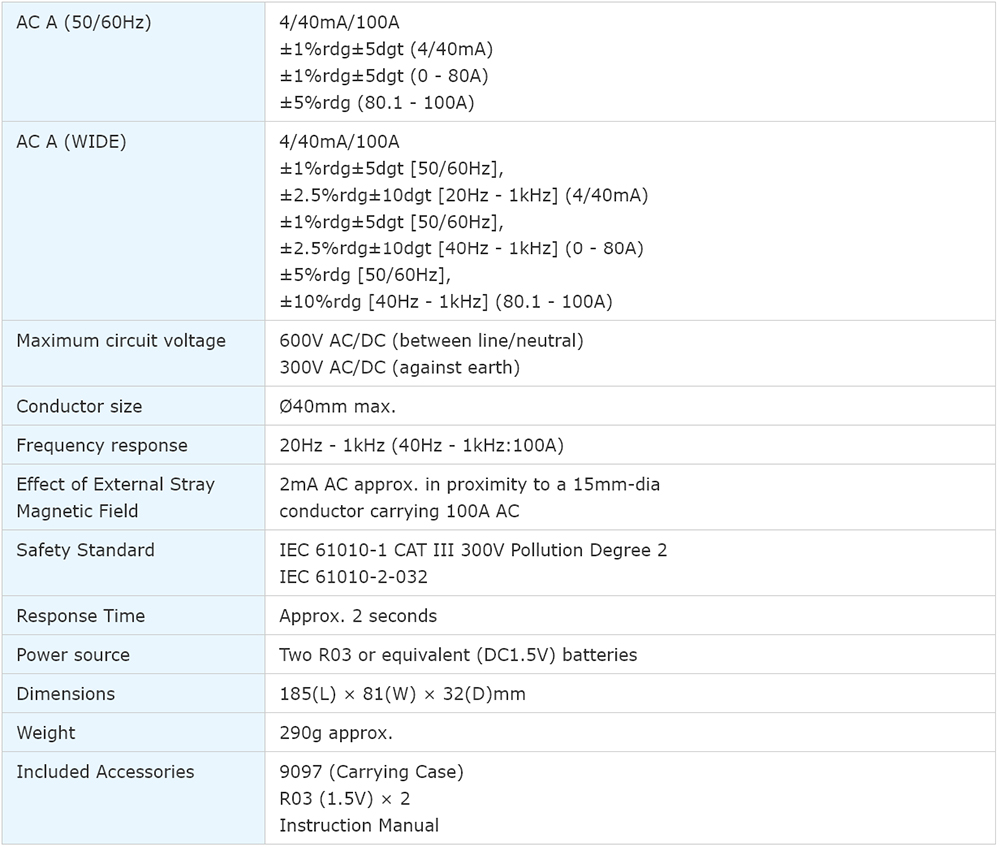Click the 600V AC/DC line/neutral value
This screenshot has width=1000, height=847.
[431, 341]
